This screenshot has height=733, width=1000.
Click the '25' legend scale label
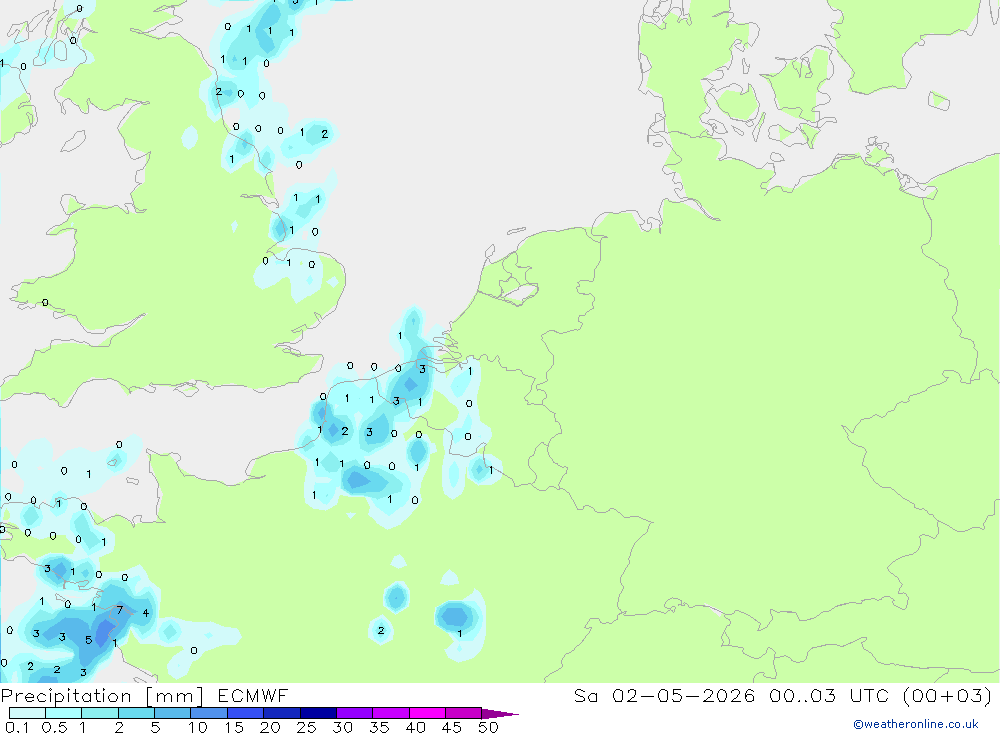pyautogui.click(x=306, y=727)
